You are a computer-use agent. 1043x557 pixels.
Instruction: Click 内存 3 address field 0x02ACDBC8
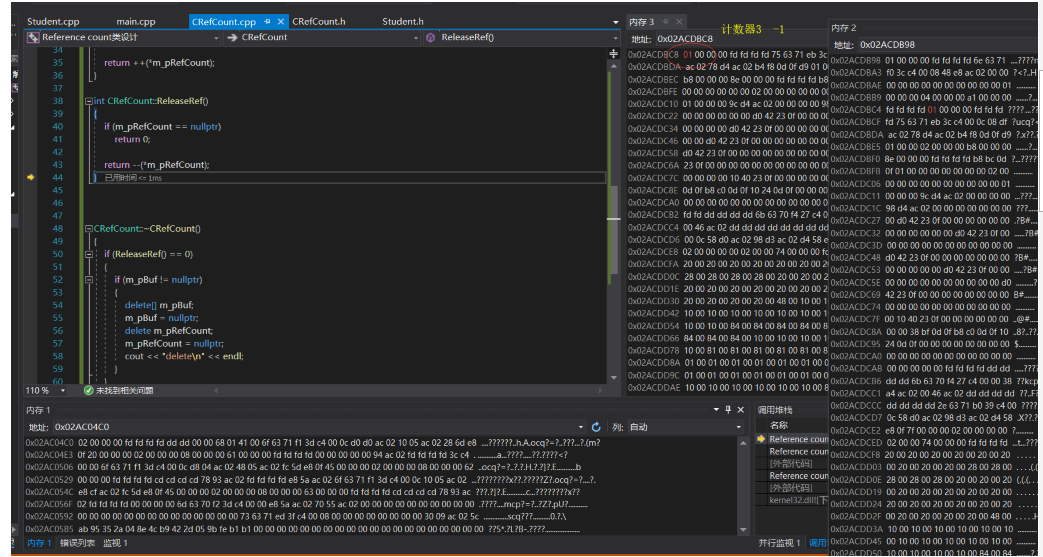pos(741,39)
